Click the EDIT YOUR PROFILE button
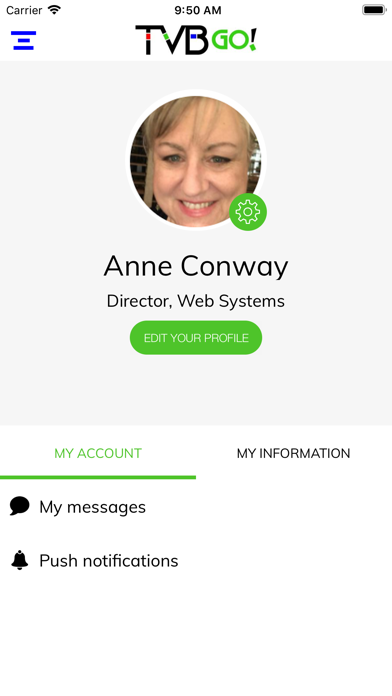Screen dimensions: 392x696 point(196,338)
